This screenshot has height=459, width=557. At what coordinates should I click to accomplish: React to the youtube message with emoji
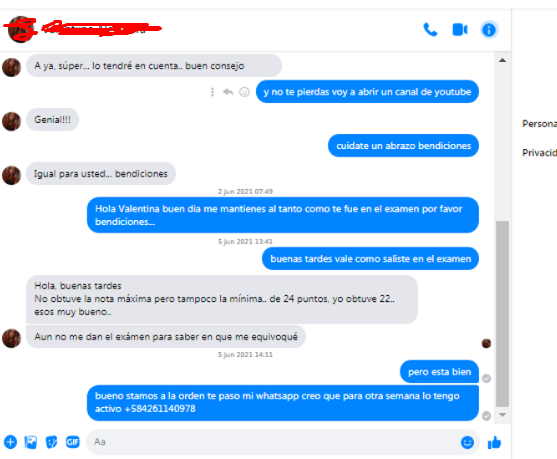pos(244,92)
